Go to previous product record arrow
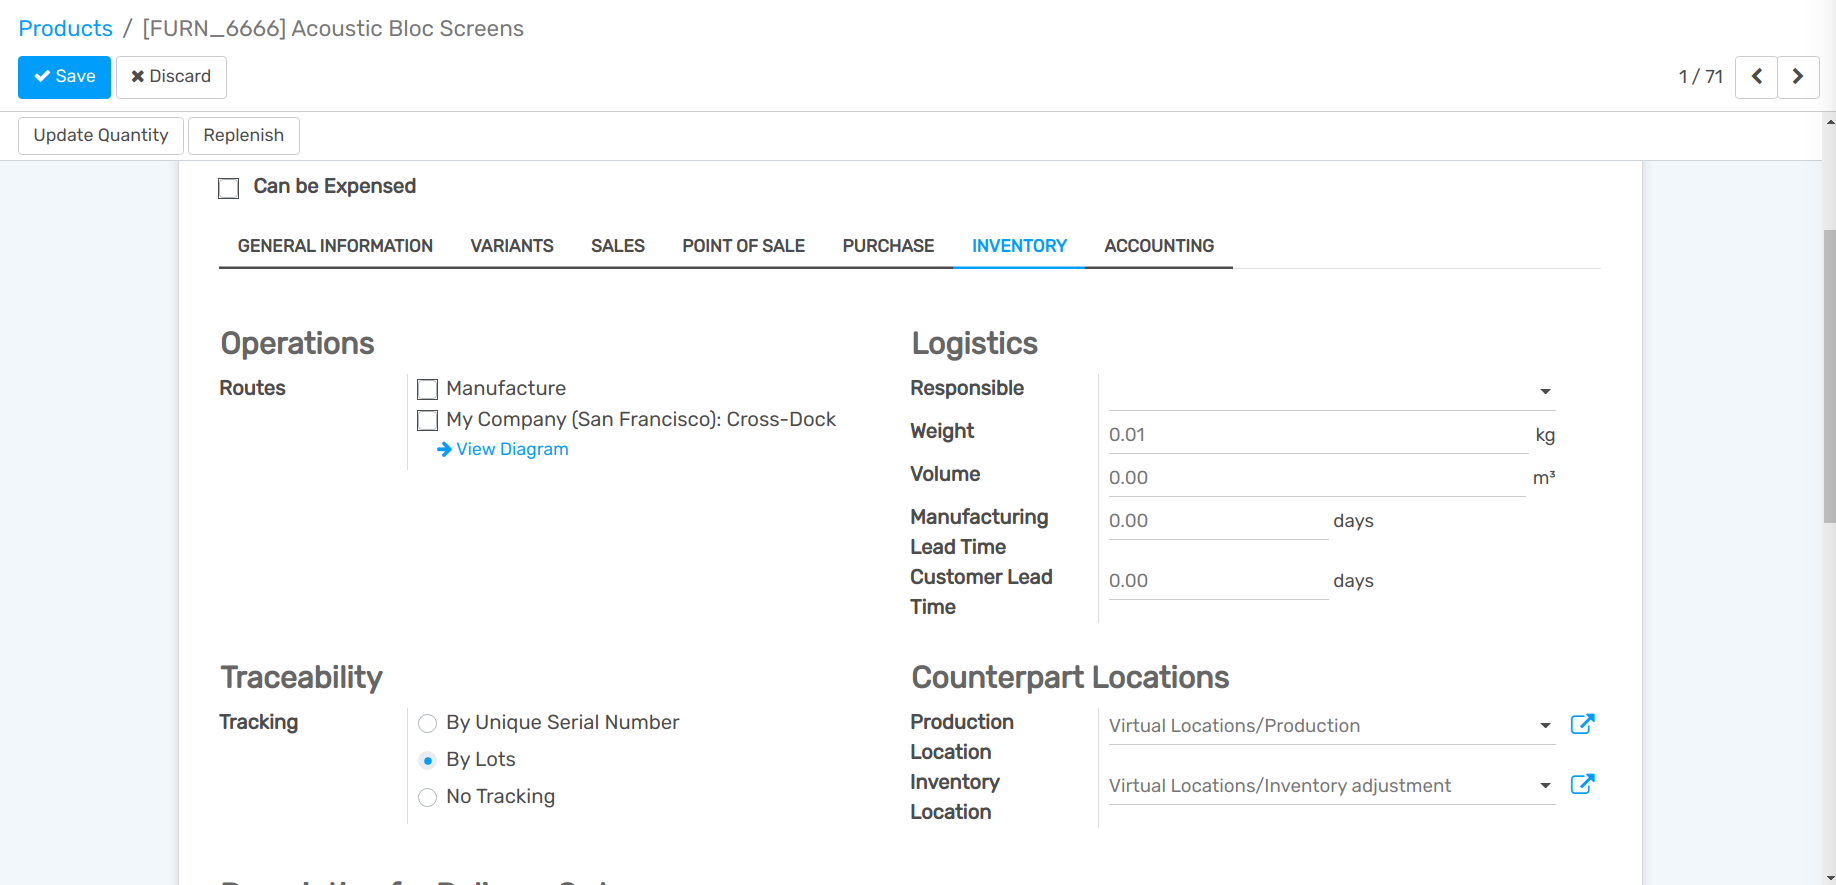The width and height of the screenshot is (1836, 885). 1756,77
